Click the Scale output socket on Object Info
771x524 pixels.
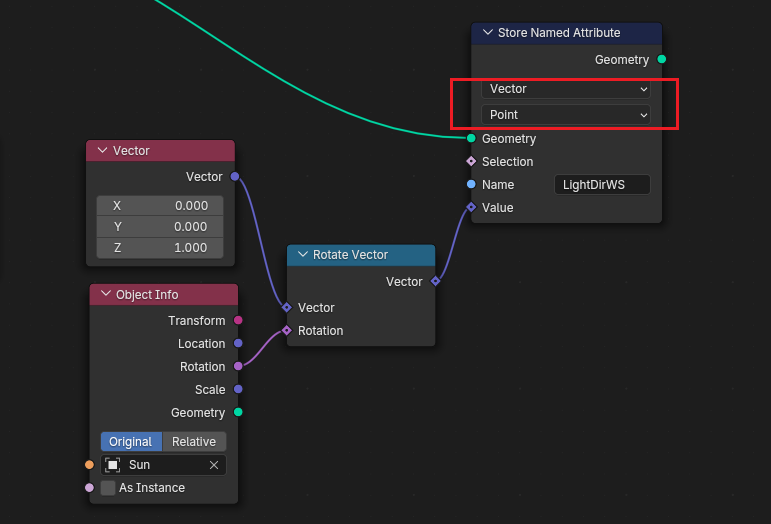(238, 390)
